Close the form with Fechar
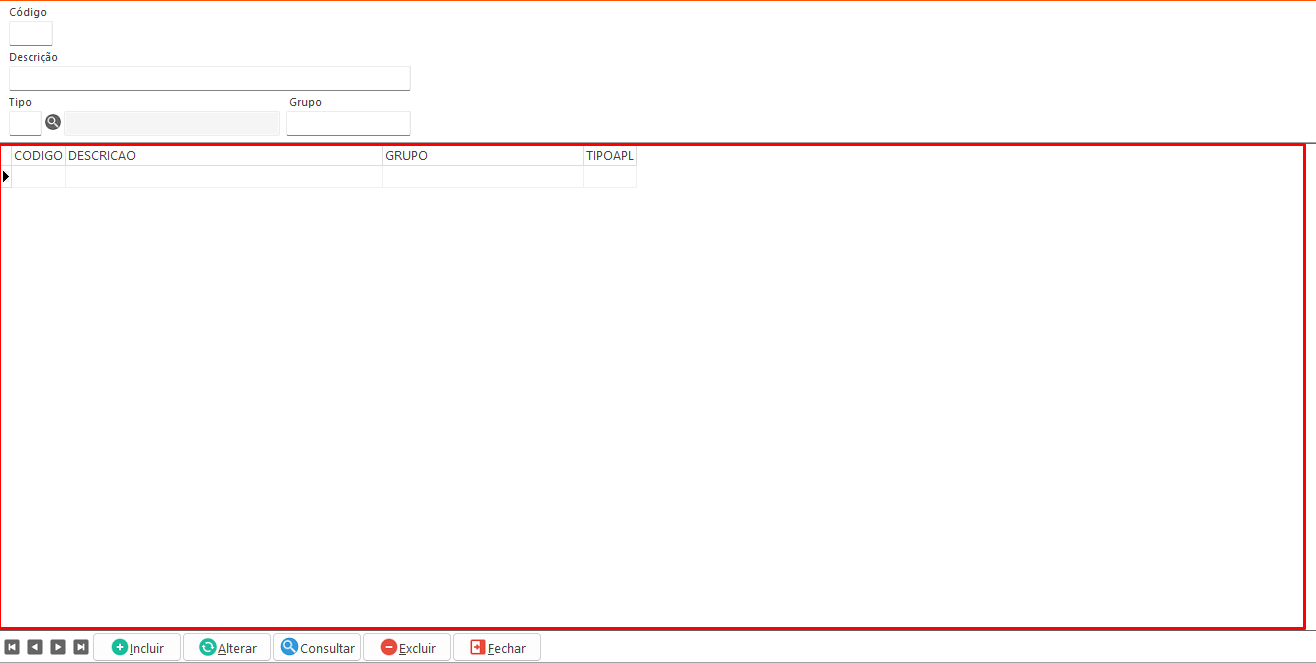Viewport: 1316px width, 663px height. click(497, 647)
